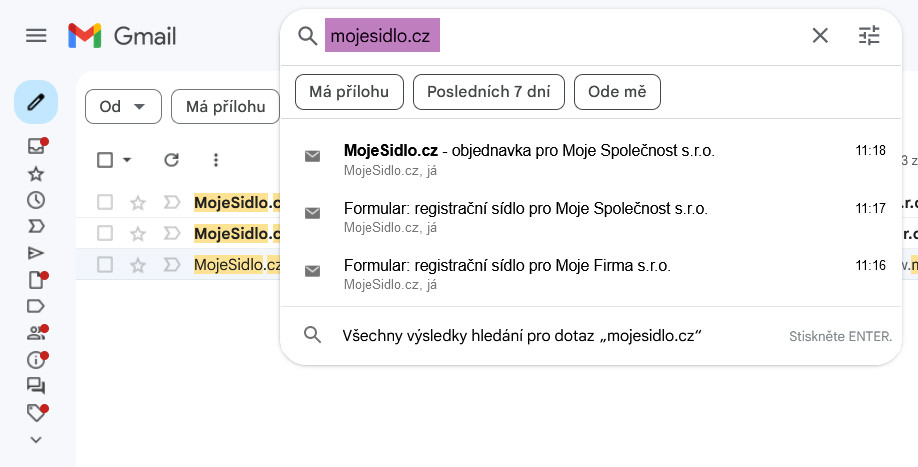Viewport: 918px width, 467px height.
Task: Show all results for mojesidlo.cz
Action: (x=591, y=335)
